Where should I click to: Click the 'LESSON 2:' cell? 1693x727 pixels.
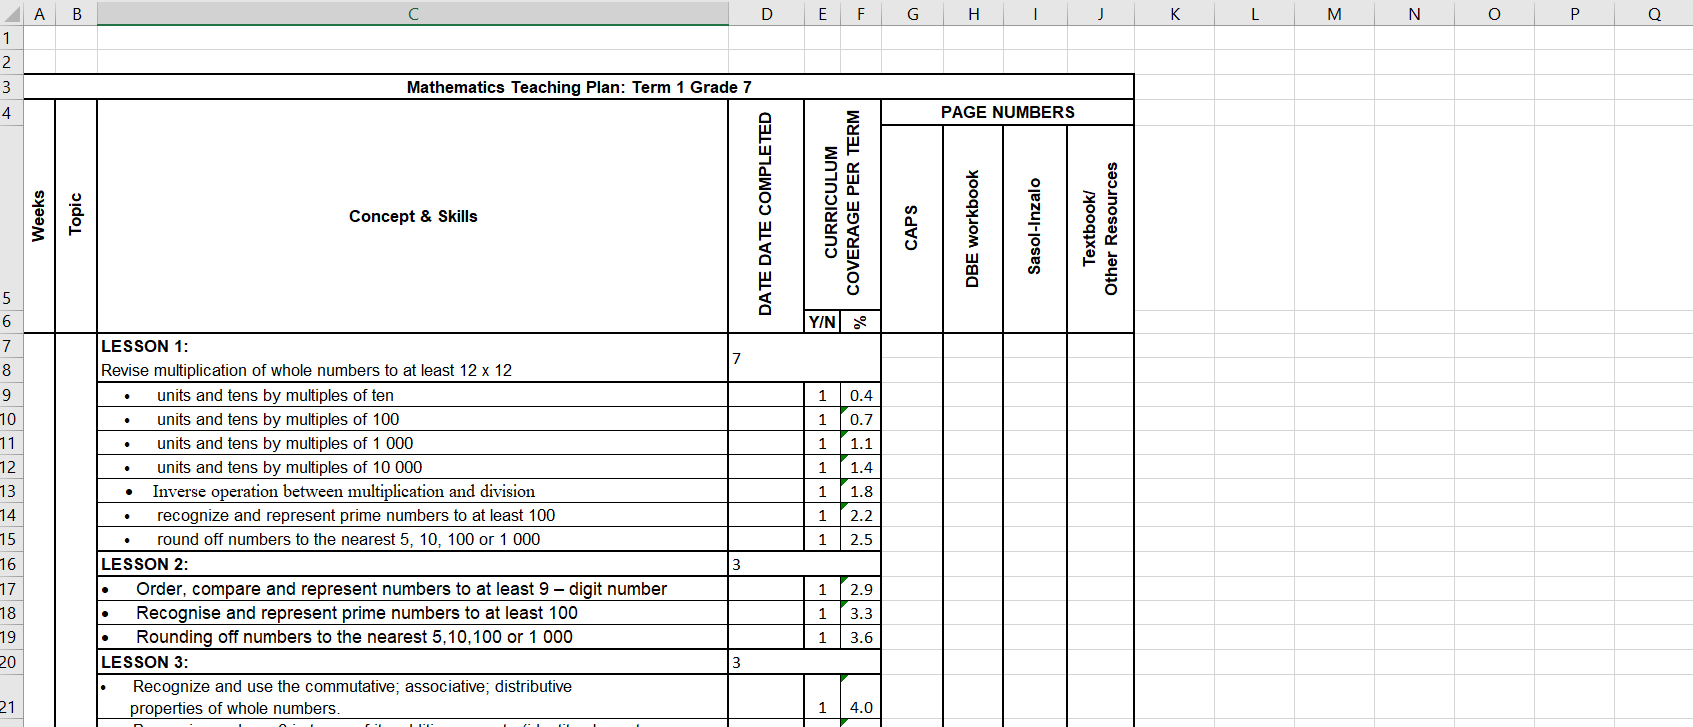(413, 564)
